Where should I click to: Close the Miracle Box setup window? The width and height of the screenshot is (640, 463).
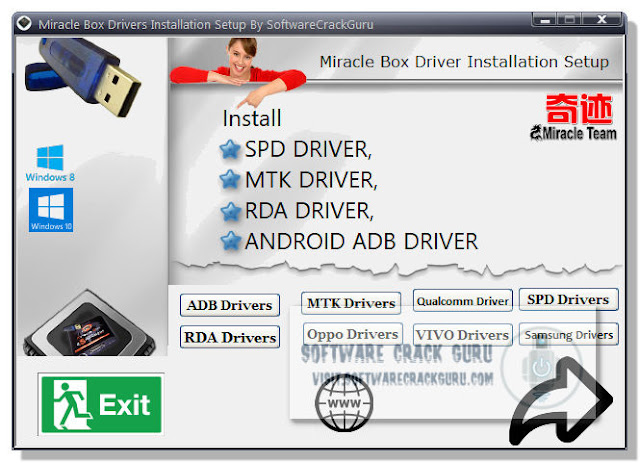click(602, 19)
